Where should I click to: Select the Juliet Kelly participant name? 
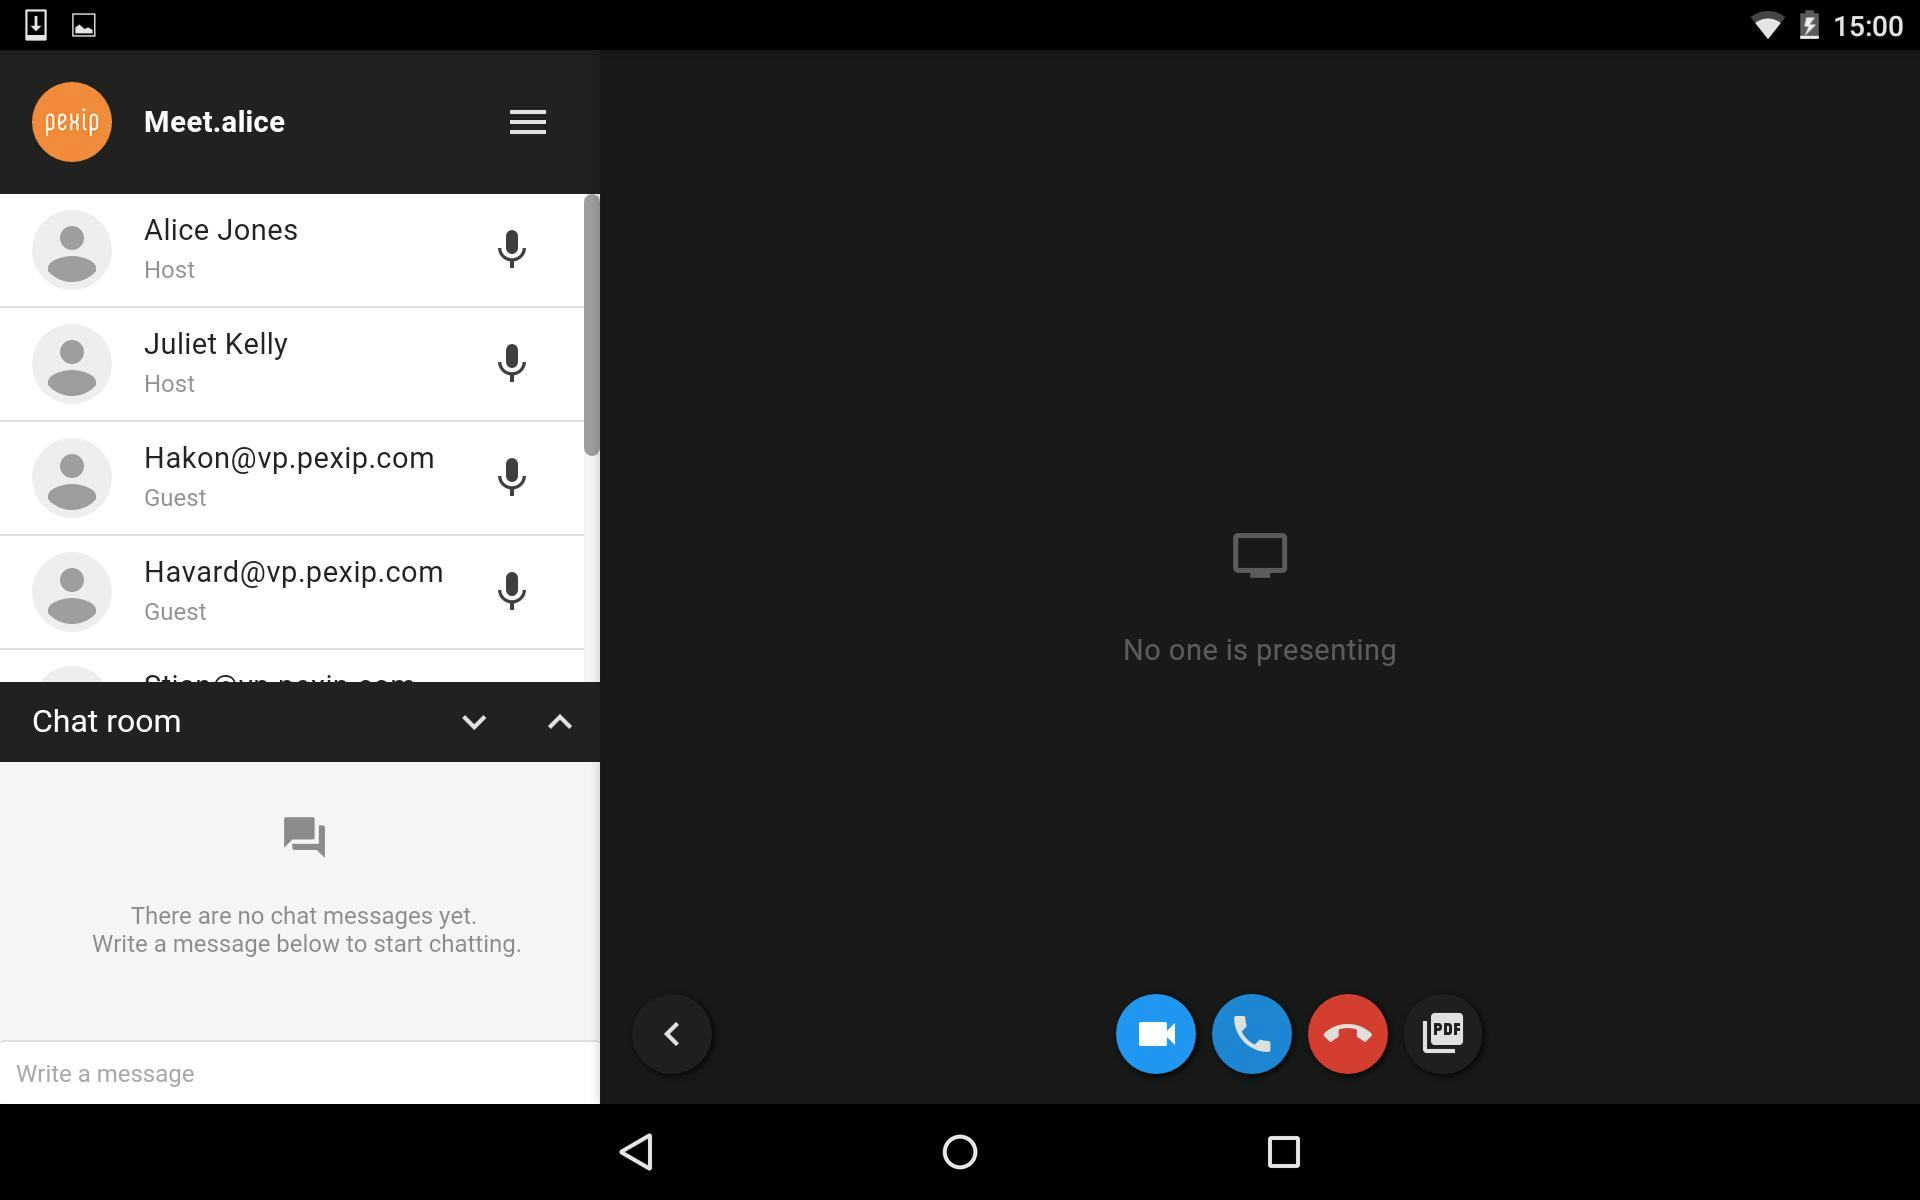pyautogui.click(x=216, y=344)
